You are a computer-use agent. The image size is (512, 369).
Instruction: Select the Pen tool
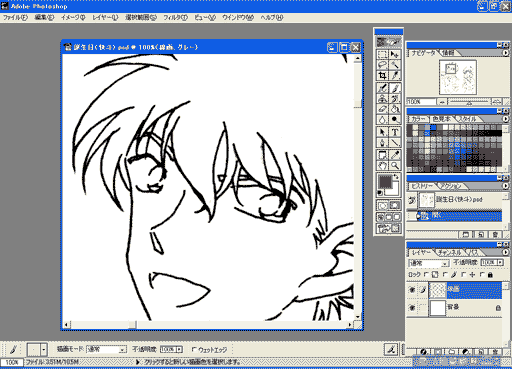tap(382, 143)
